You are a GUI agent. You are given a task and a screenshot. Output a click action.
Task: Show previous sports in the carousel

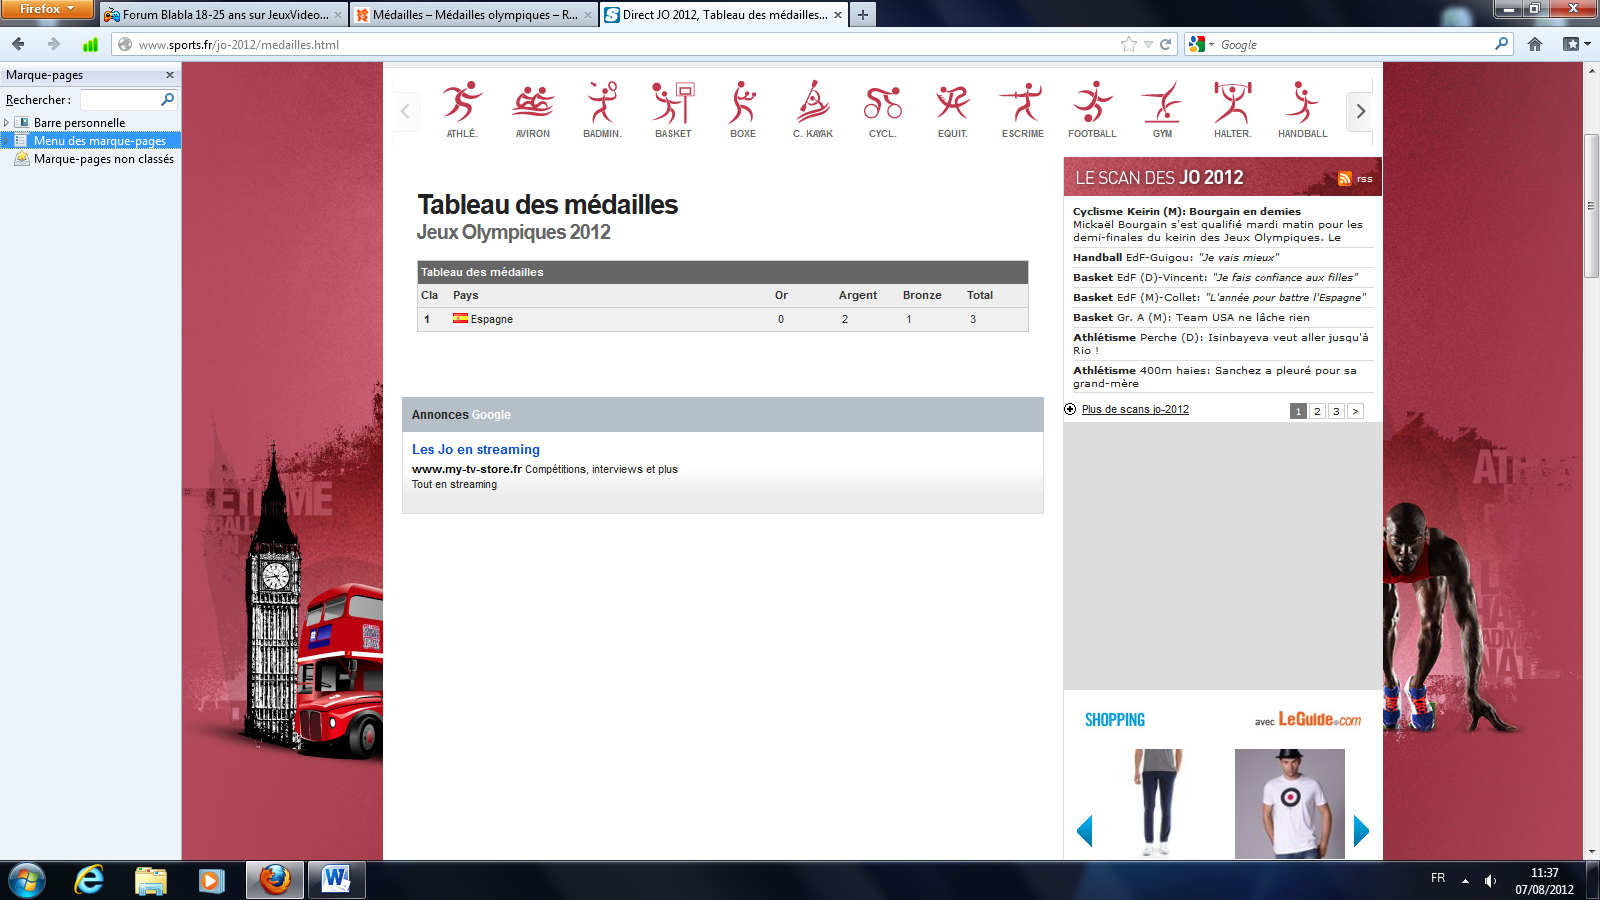point(405,111)
